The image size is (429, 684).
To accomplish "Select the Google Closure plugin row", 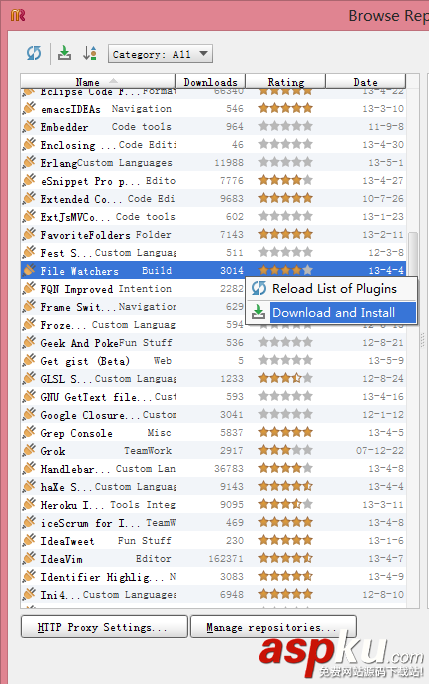I will click(x=213, y=414).
